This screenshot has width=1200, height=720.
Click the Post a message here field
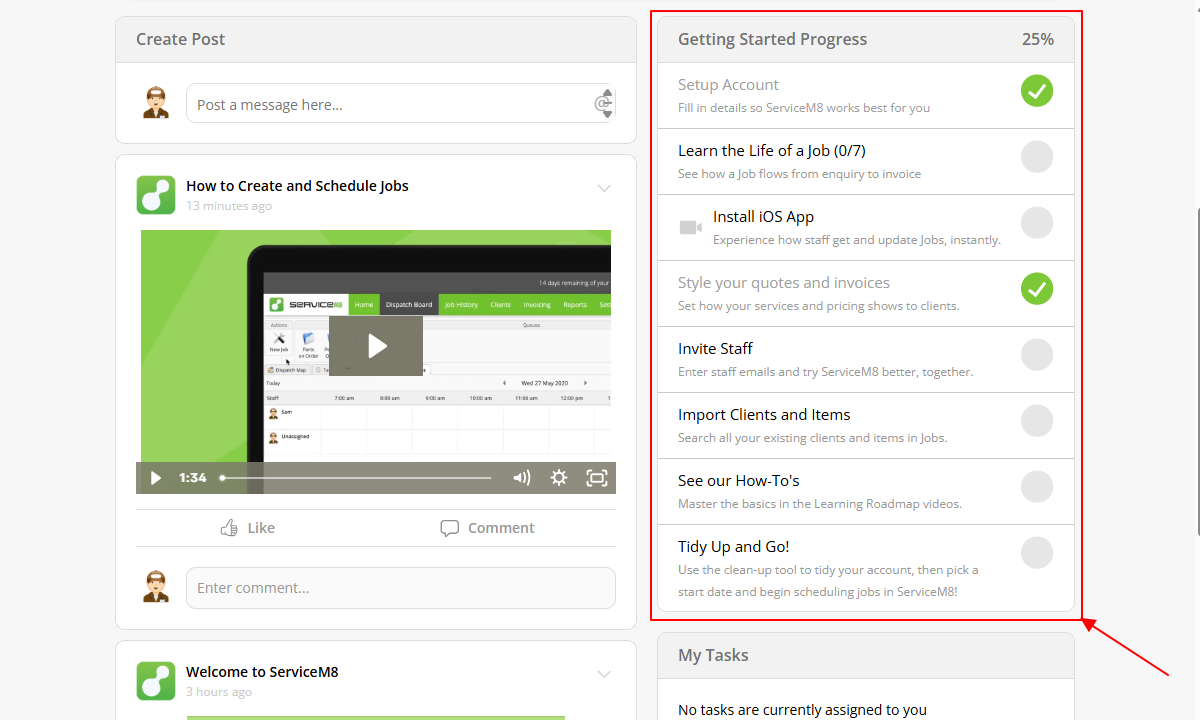[400, 103]
